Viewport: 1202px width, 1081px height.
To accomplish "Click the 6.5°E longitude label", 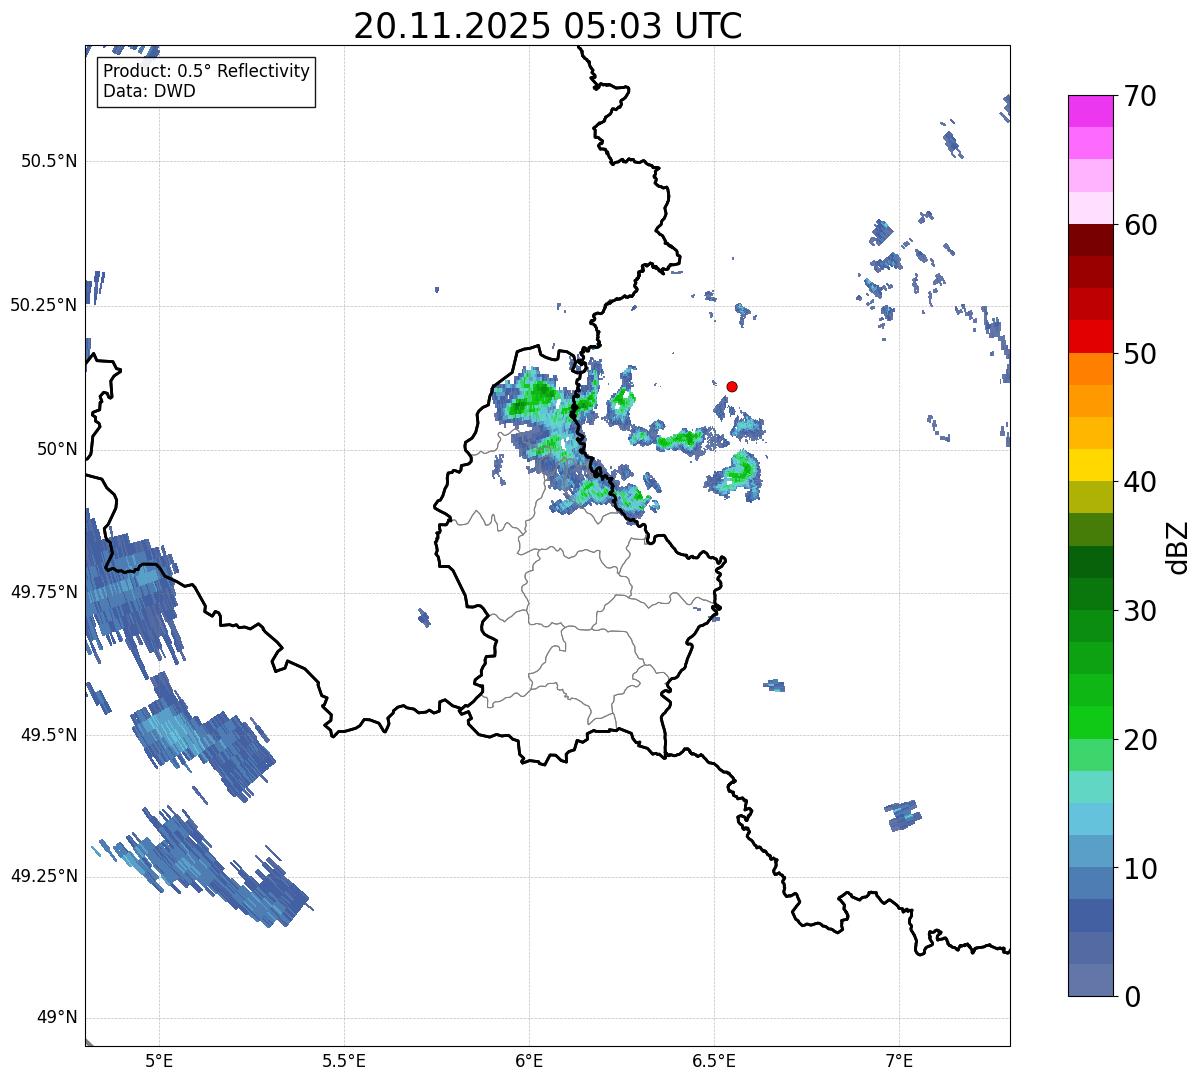I will 714,1061.
